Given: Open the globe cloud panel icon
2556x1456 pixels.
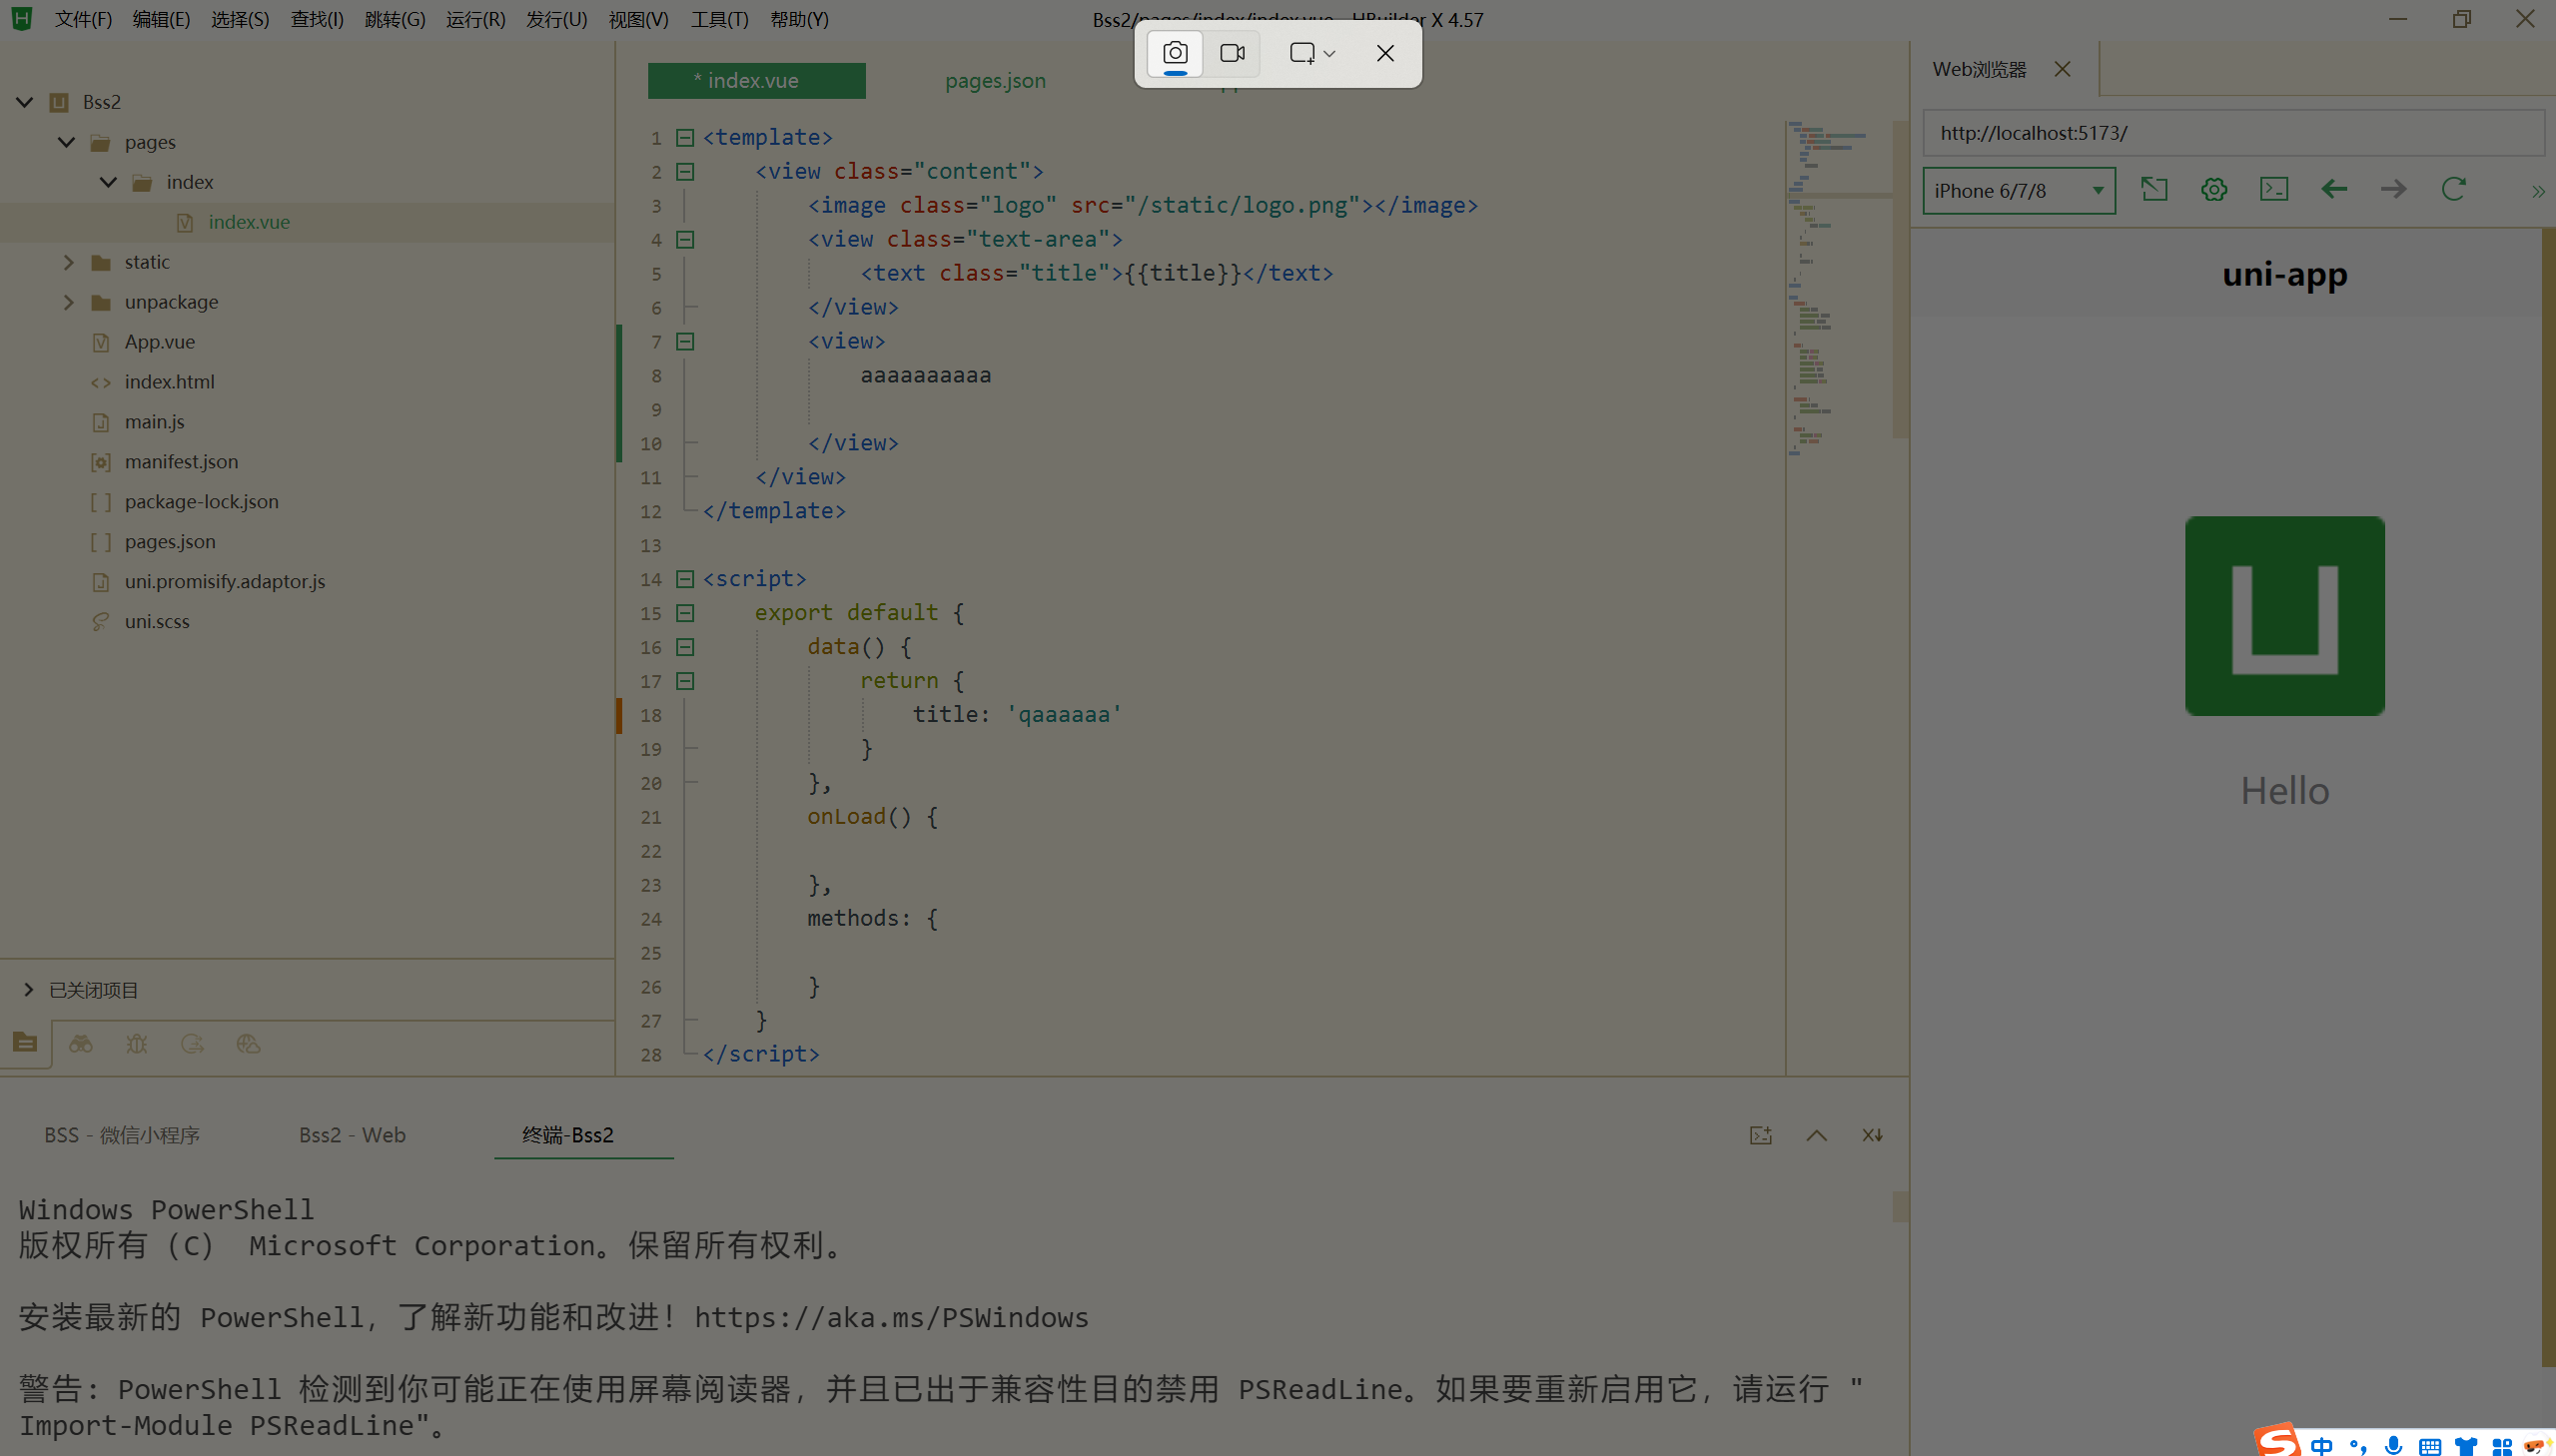Looking at the screenshot, I should (248, 1043).
